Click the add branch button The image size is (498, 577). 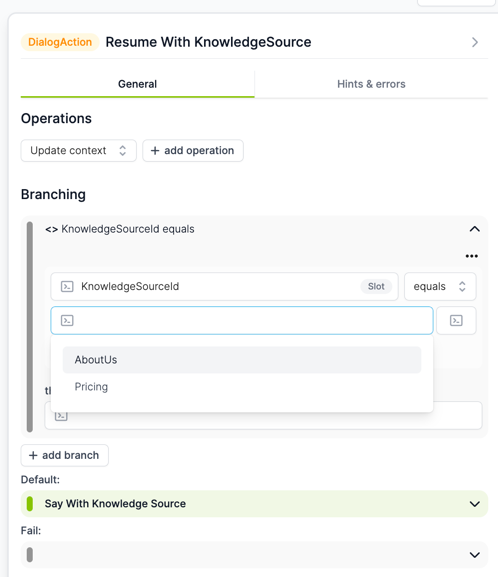64,455
